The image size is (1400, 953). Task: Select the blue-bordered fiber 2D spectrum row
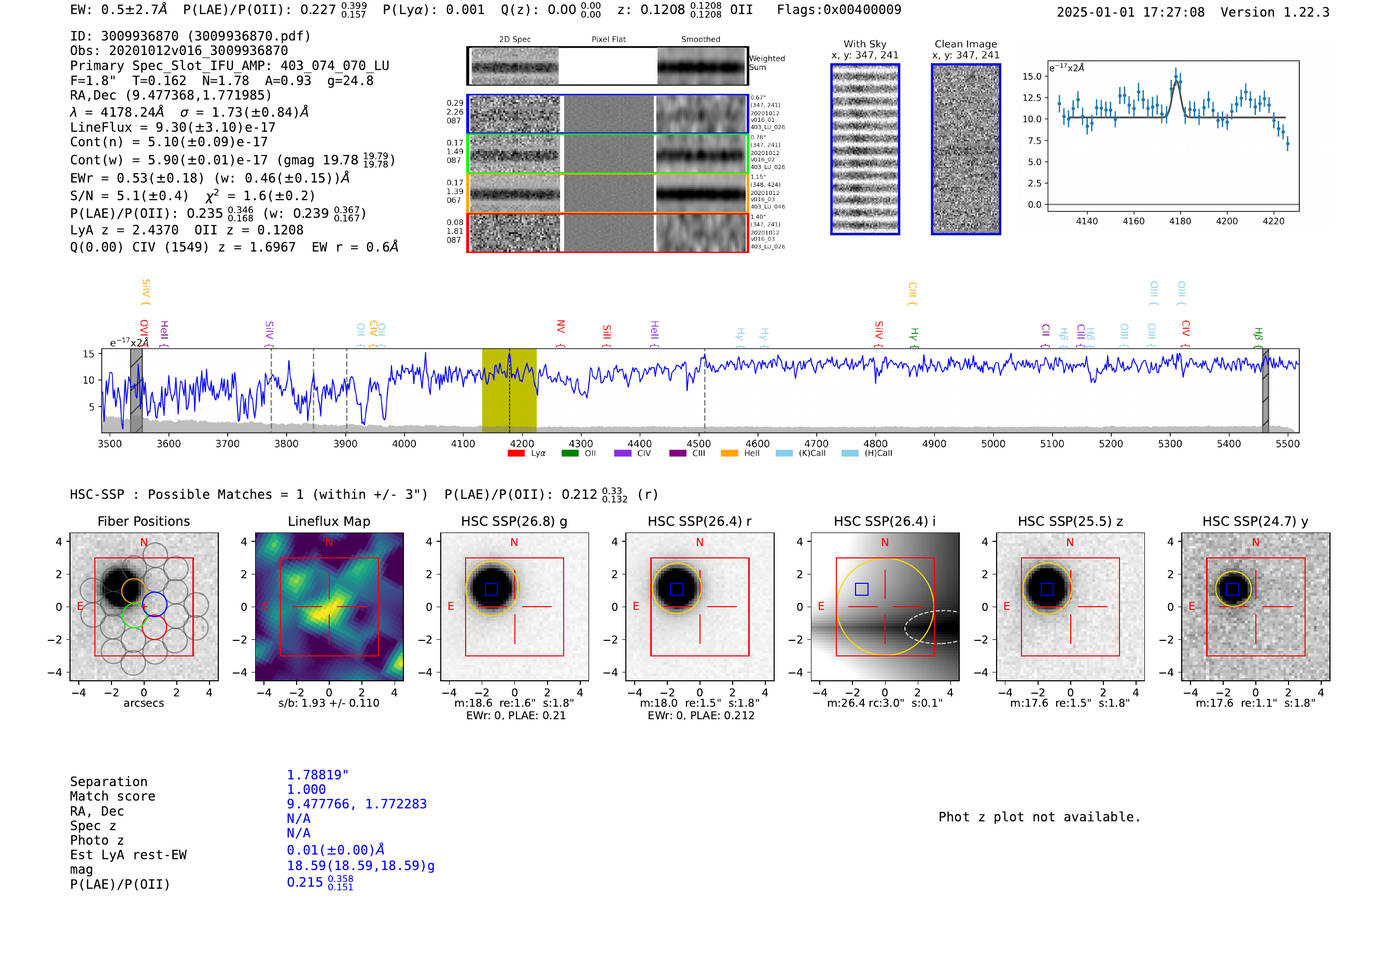(608, 114)
